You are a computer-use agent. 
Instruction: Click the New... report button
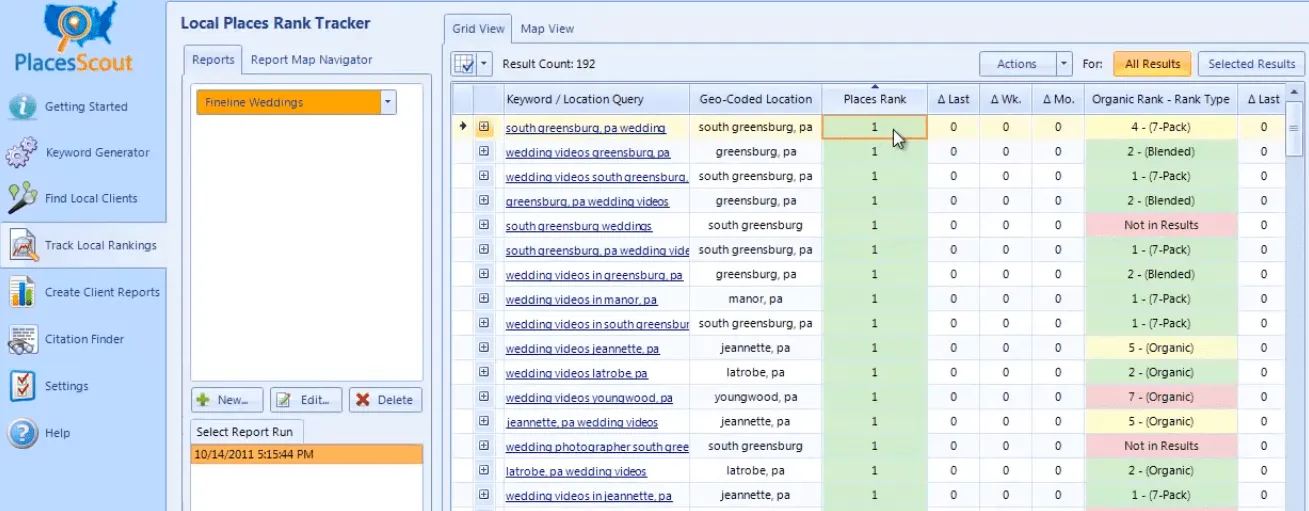[227, 400]
